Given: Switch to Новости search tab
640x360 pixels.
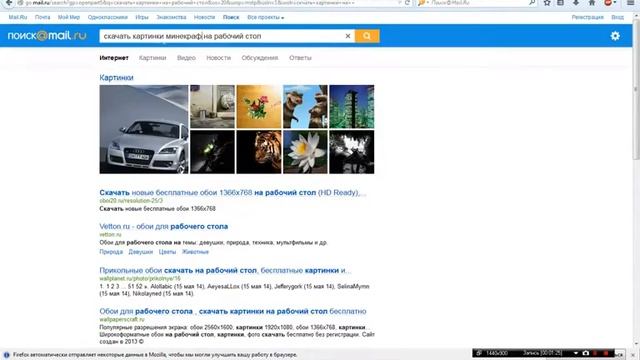Looking at the screenshot, I should pyautogui.click(x=218, y=58).
